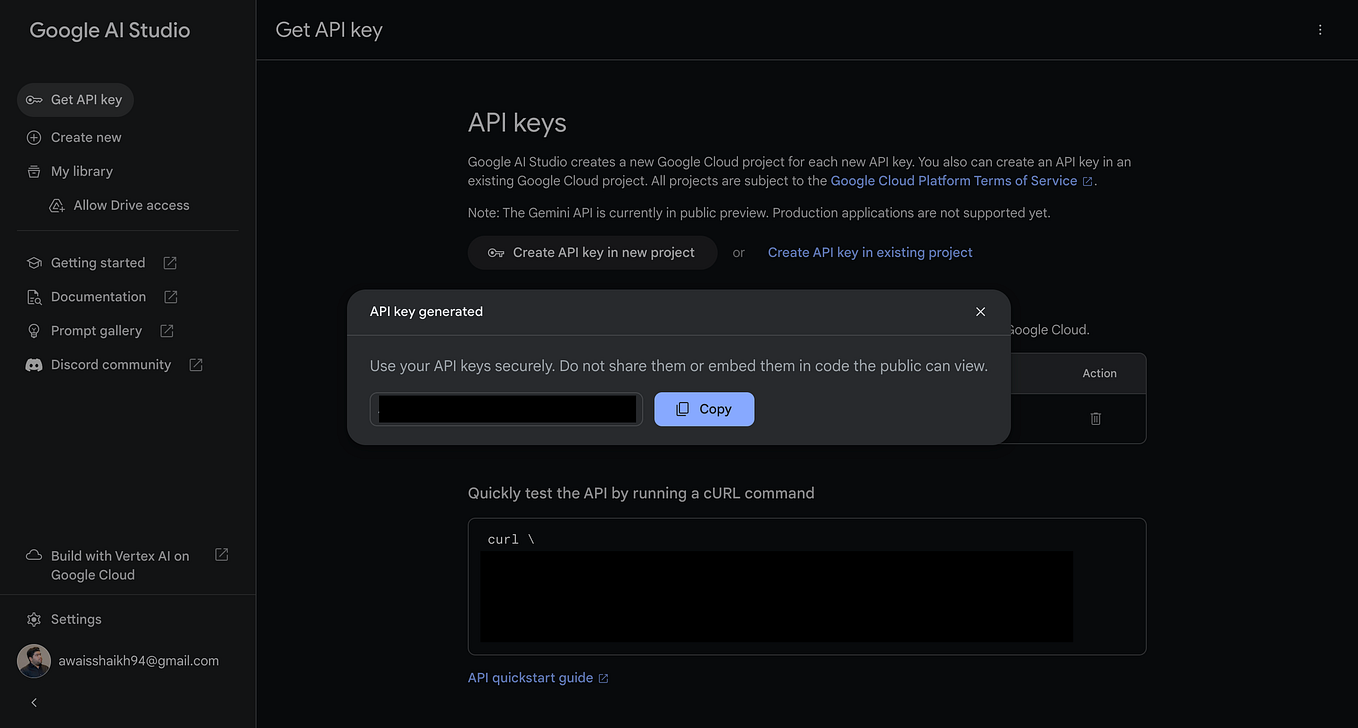The width and height of the screenshot is (1358, 728).
Task: Click the Create new plus icon
Action: [x=32, y=137]
